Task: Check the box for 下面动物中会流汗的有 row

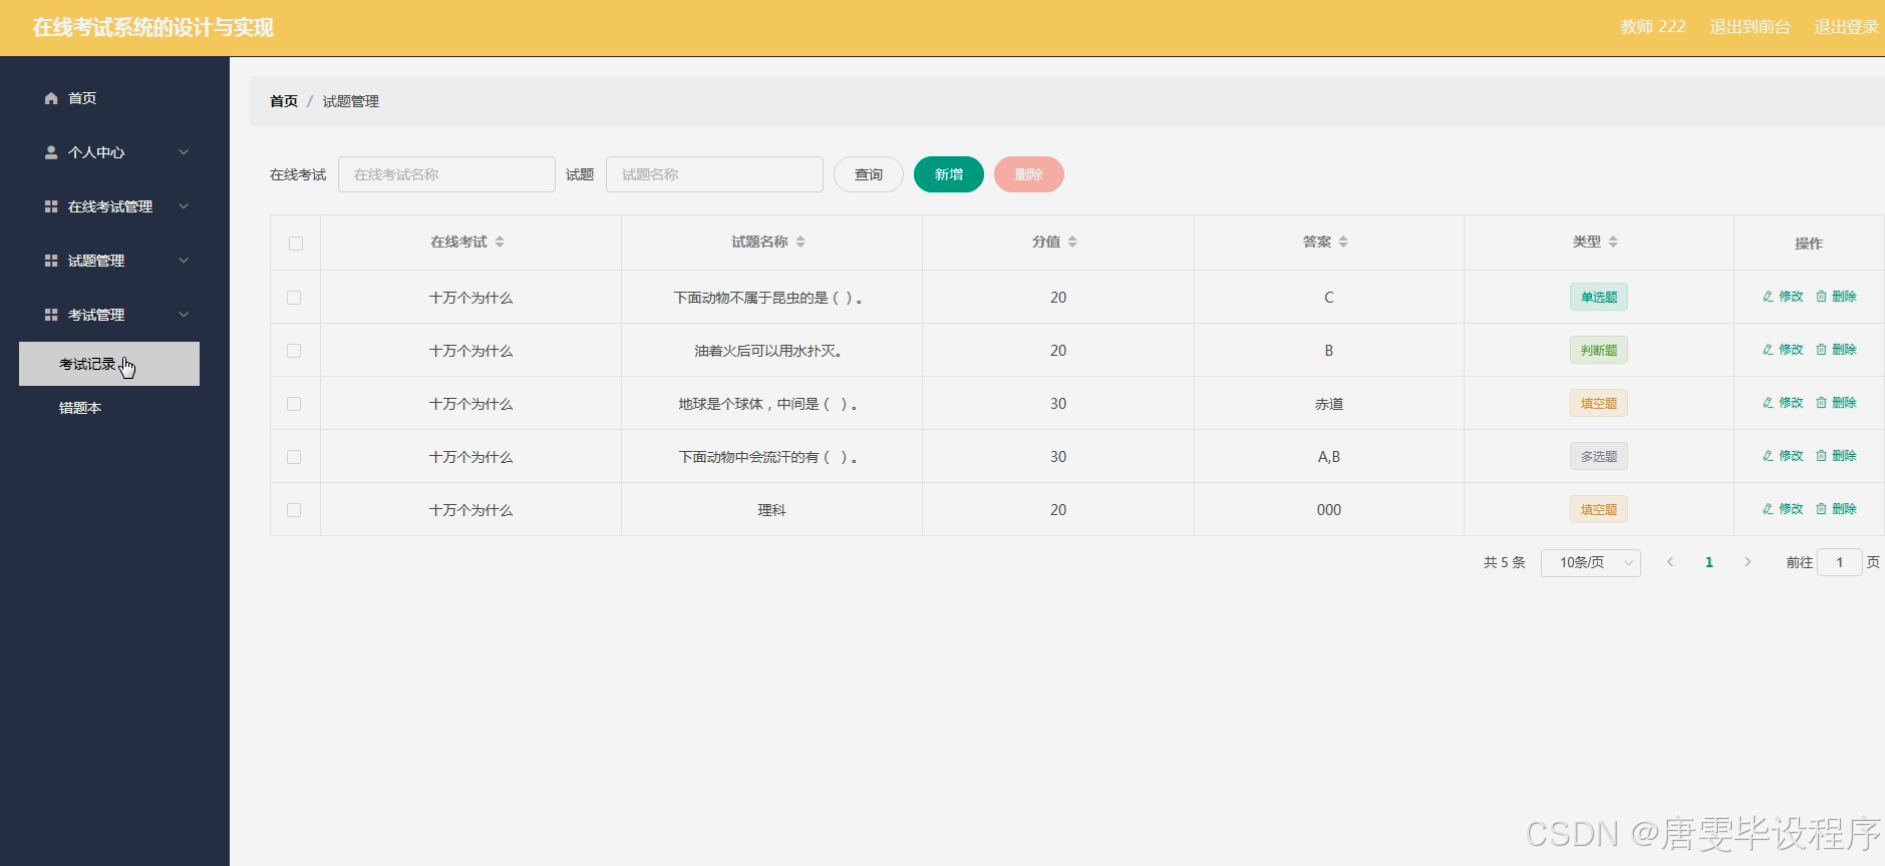Action: [x=294, y=456]
